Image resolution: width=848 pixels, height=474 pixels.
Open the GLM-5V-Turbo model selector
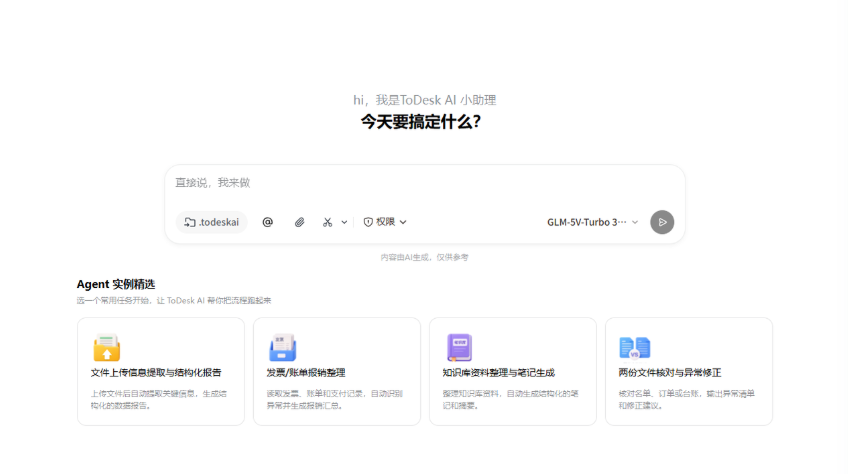coord(592,222)
